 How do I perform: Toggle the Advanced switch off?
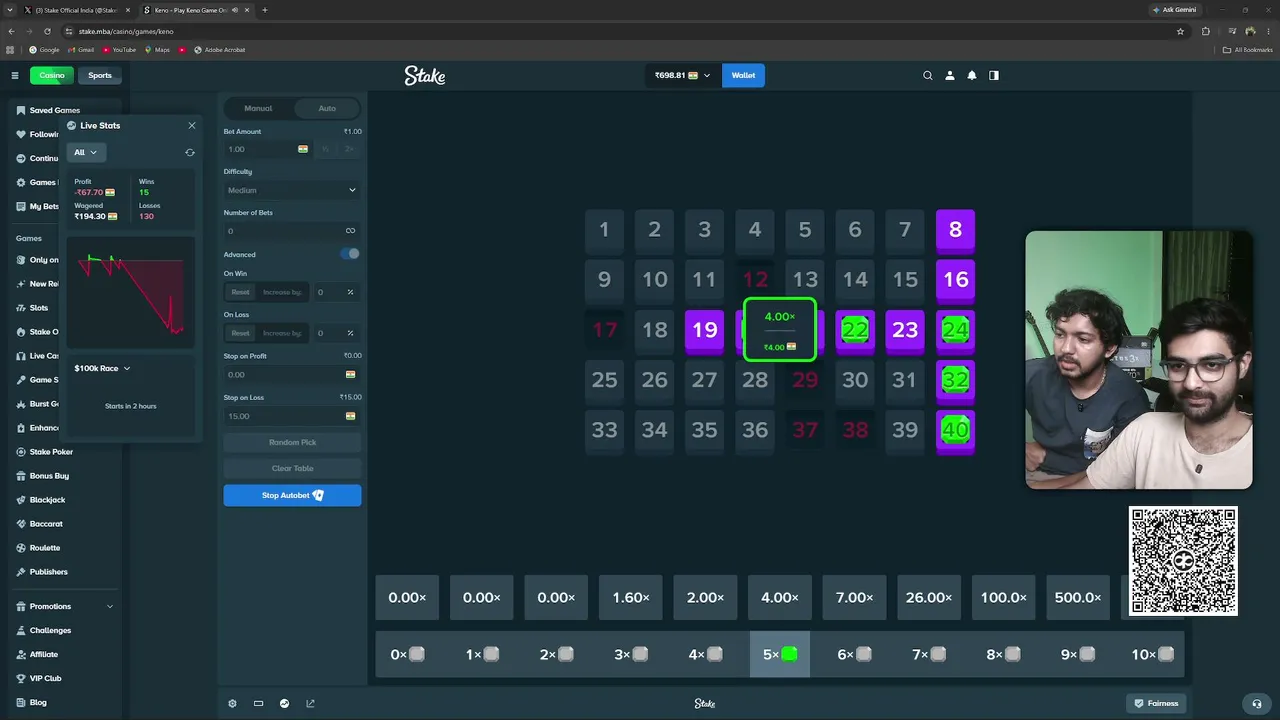(x=350, y=254)
